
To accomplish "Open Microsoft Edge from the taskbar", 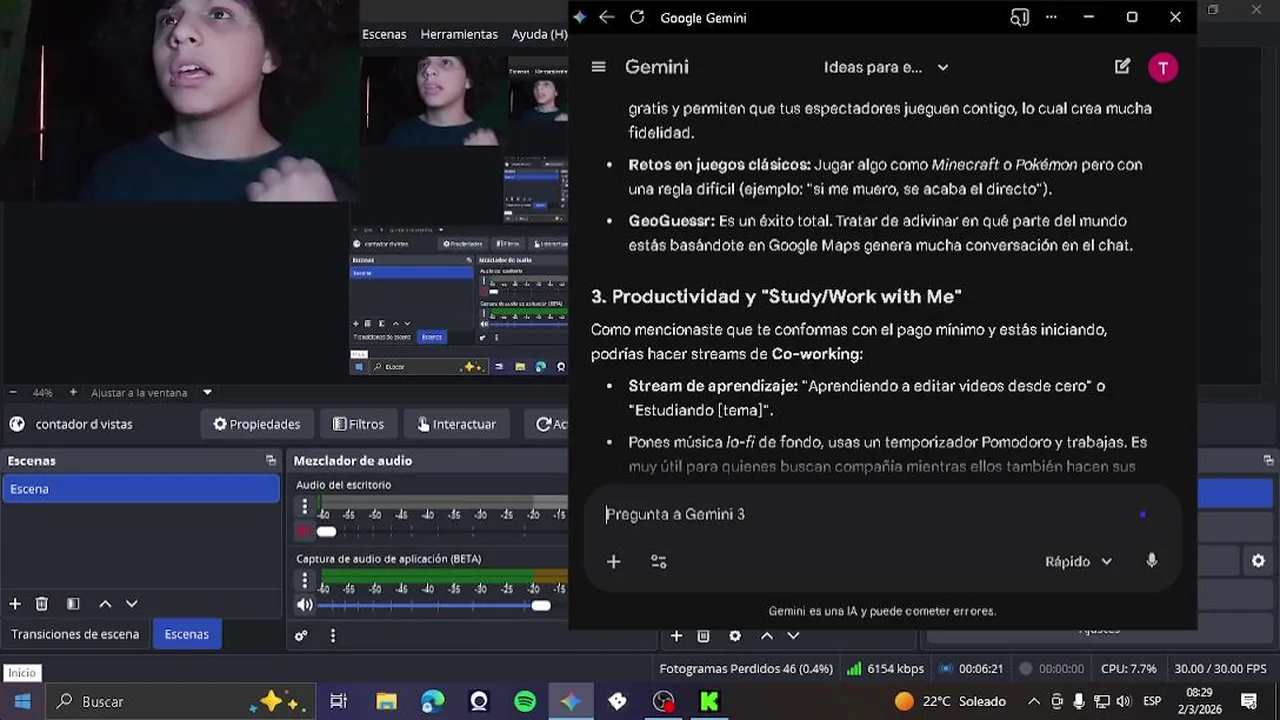I will point(433,701).
